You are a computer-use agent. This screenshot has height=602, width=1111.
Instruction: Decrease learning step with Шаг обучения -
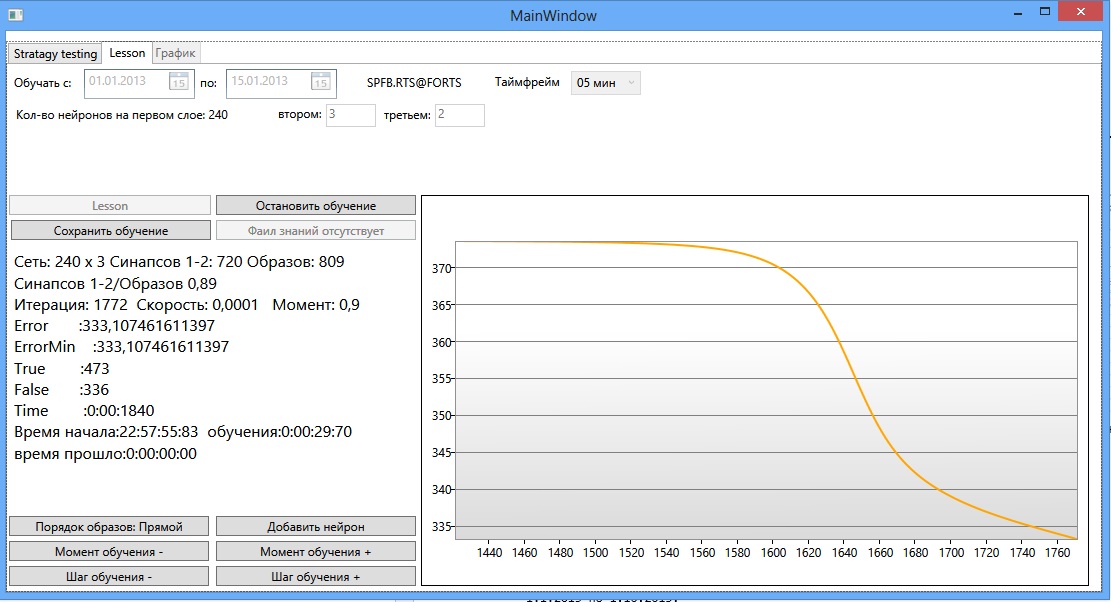point(109,577)
